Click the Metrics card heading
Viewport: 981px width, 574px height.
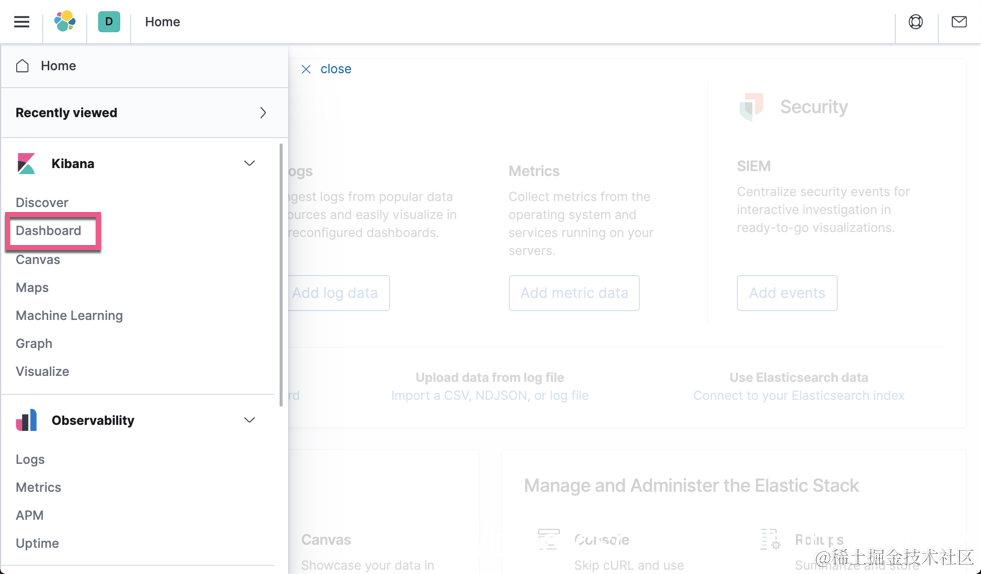coord(534,171)
